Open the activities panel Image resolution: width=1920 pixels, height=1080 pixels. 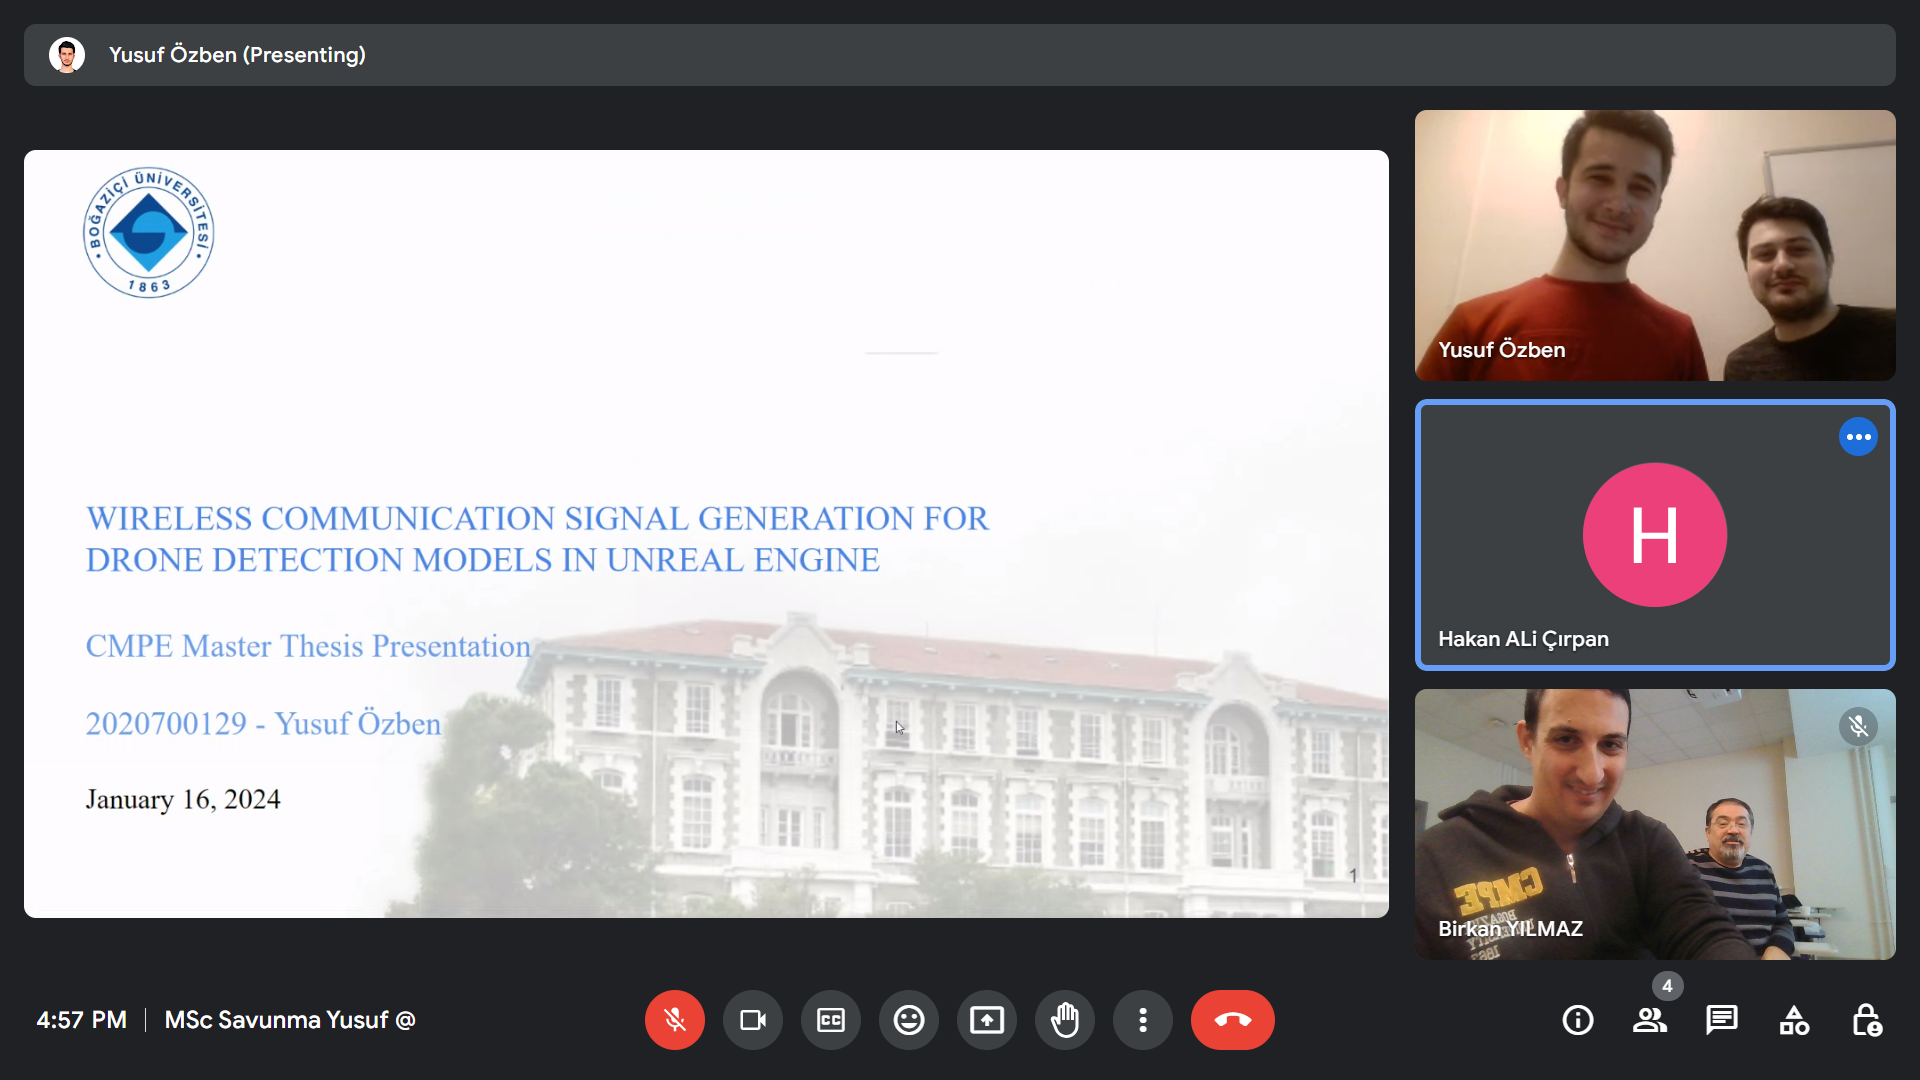click(x=1794, y=1020)
